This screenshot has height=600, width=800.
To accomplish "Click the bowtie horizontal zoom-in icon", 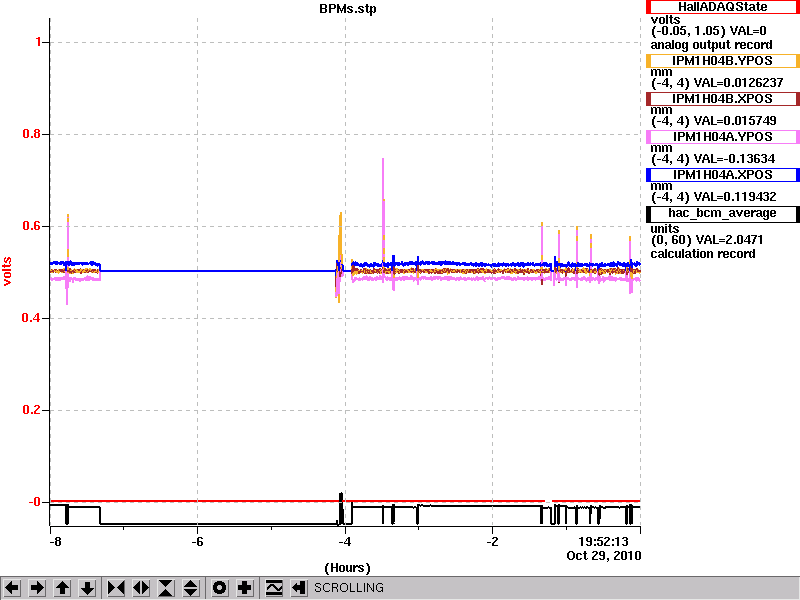I will [x=116, y=588].
